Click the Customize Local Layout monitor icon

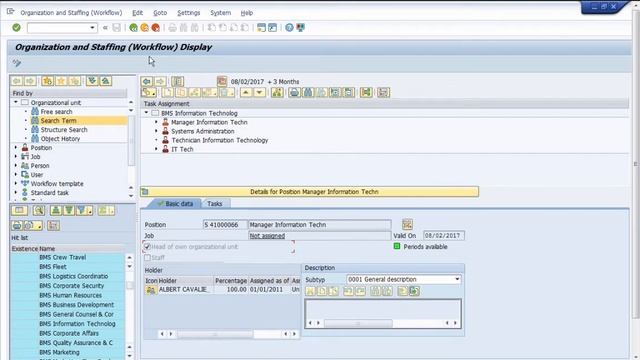(x=300, y=27)
